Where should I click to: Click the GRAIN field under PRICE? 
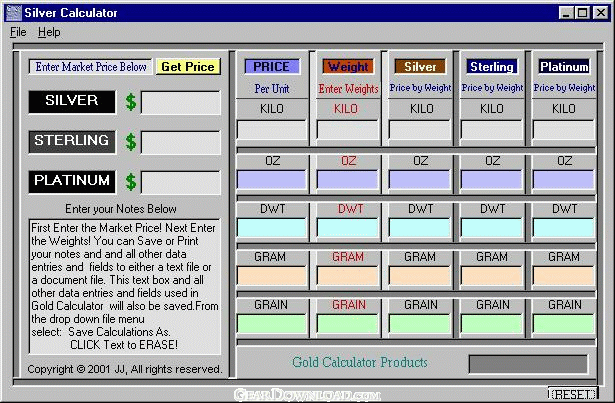(x=272, y=324)
